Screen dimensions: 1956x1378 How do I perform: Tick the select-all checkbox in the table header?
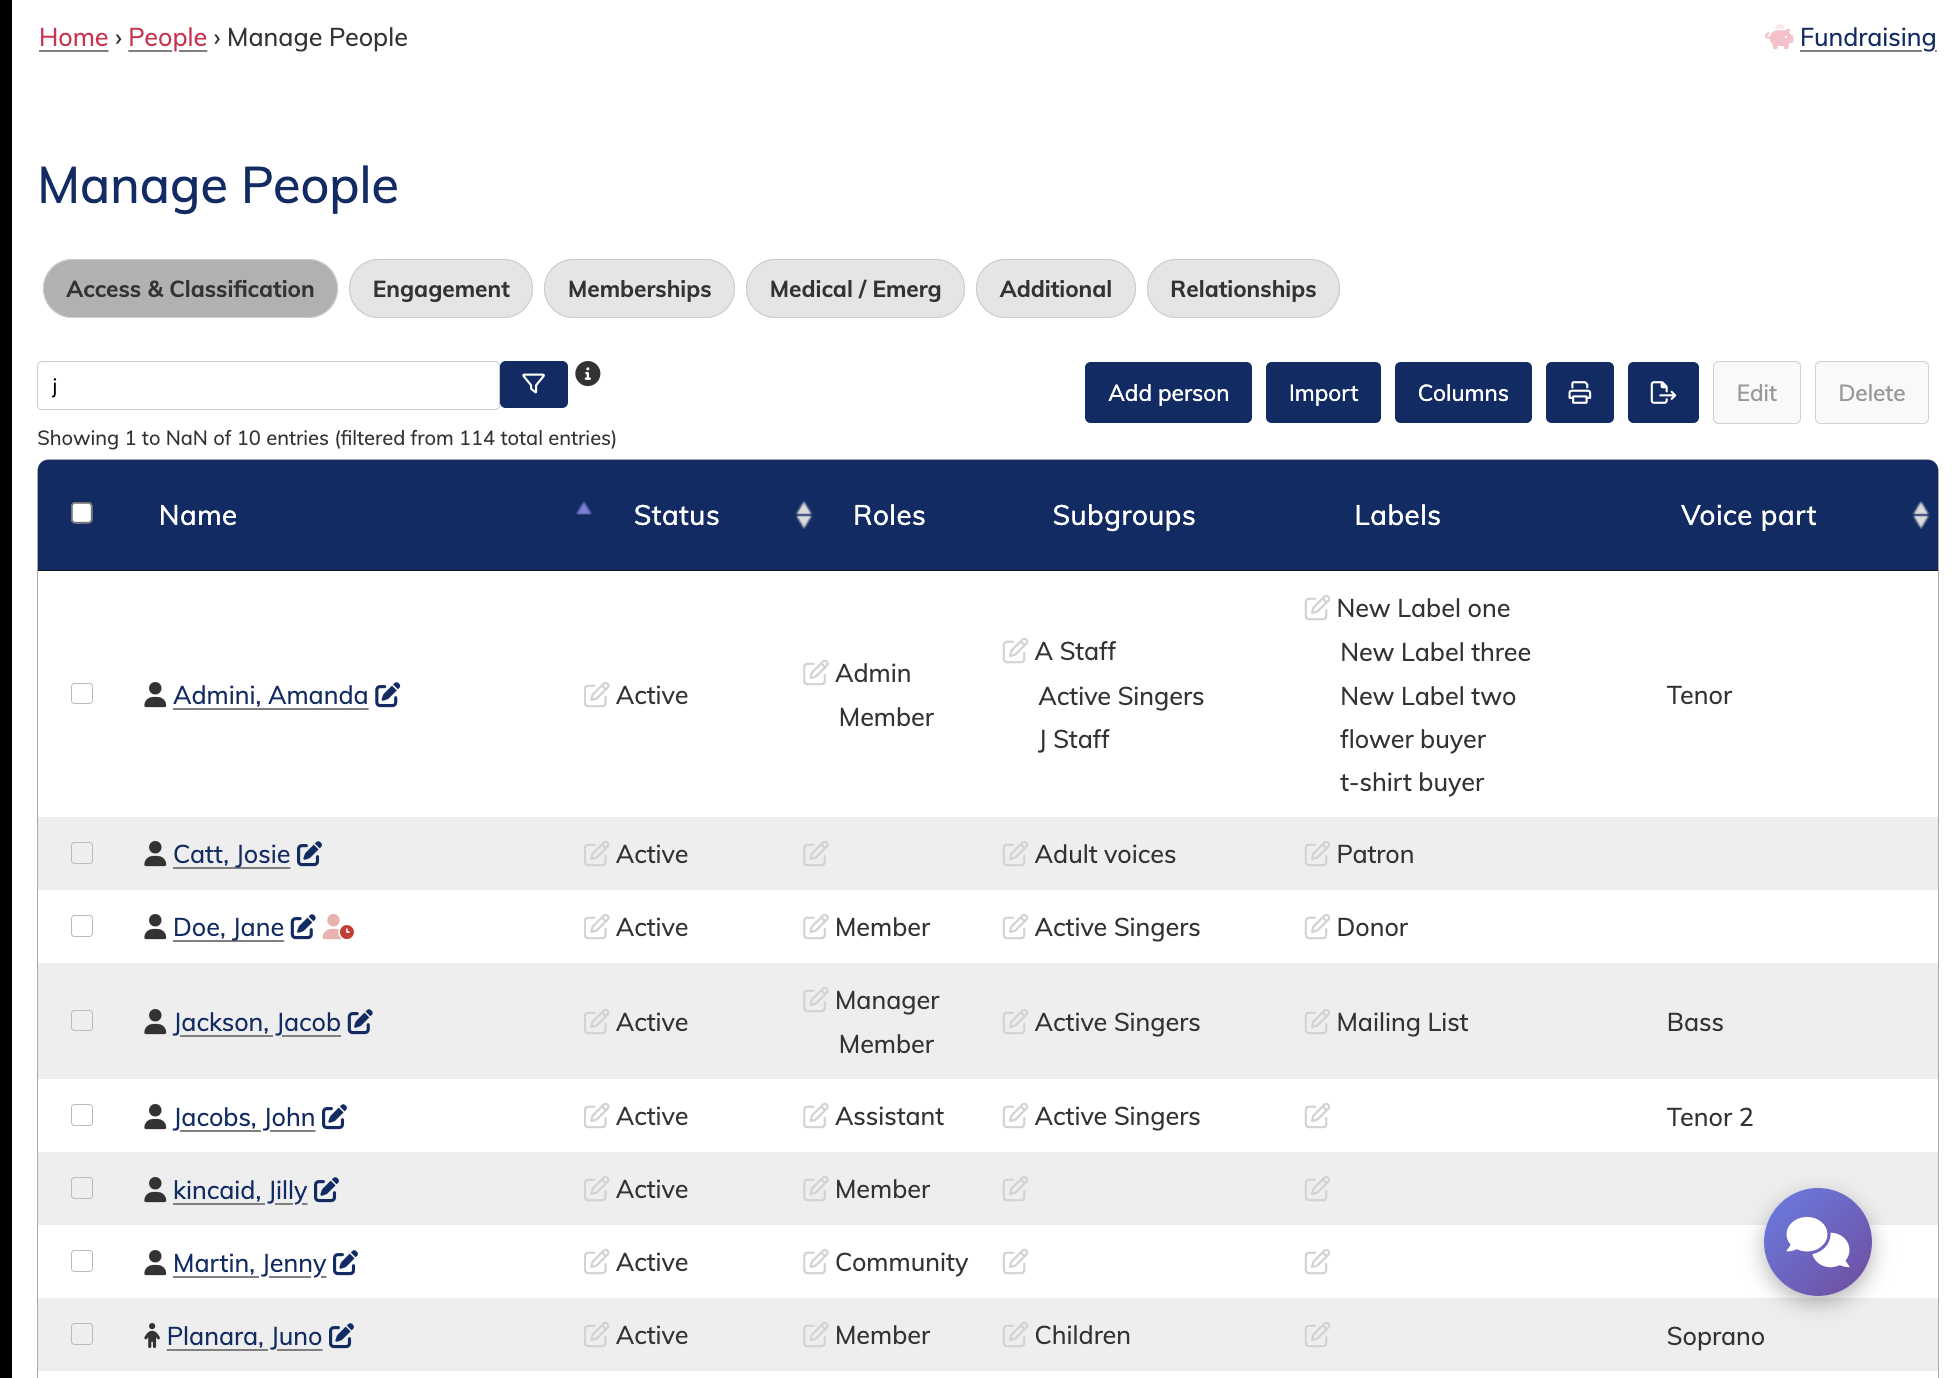click(x=82, y=514)
